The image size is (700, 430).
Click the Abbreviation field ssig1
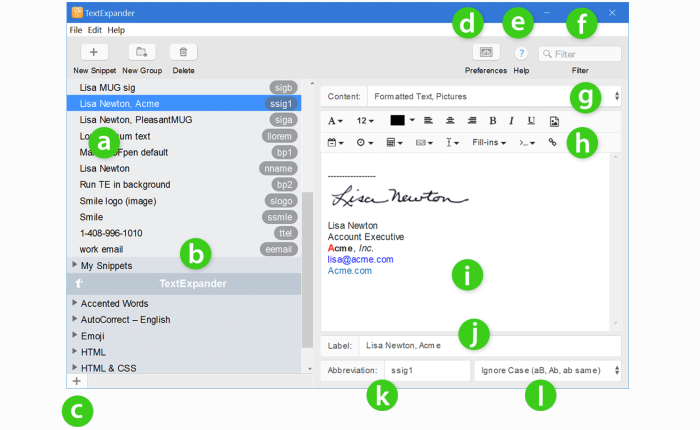[x=427, y=370]
